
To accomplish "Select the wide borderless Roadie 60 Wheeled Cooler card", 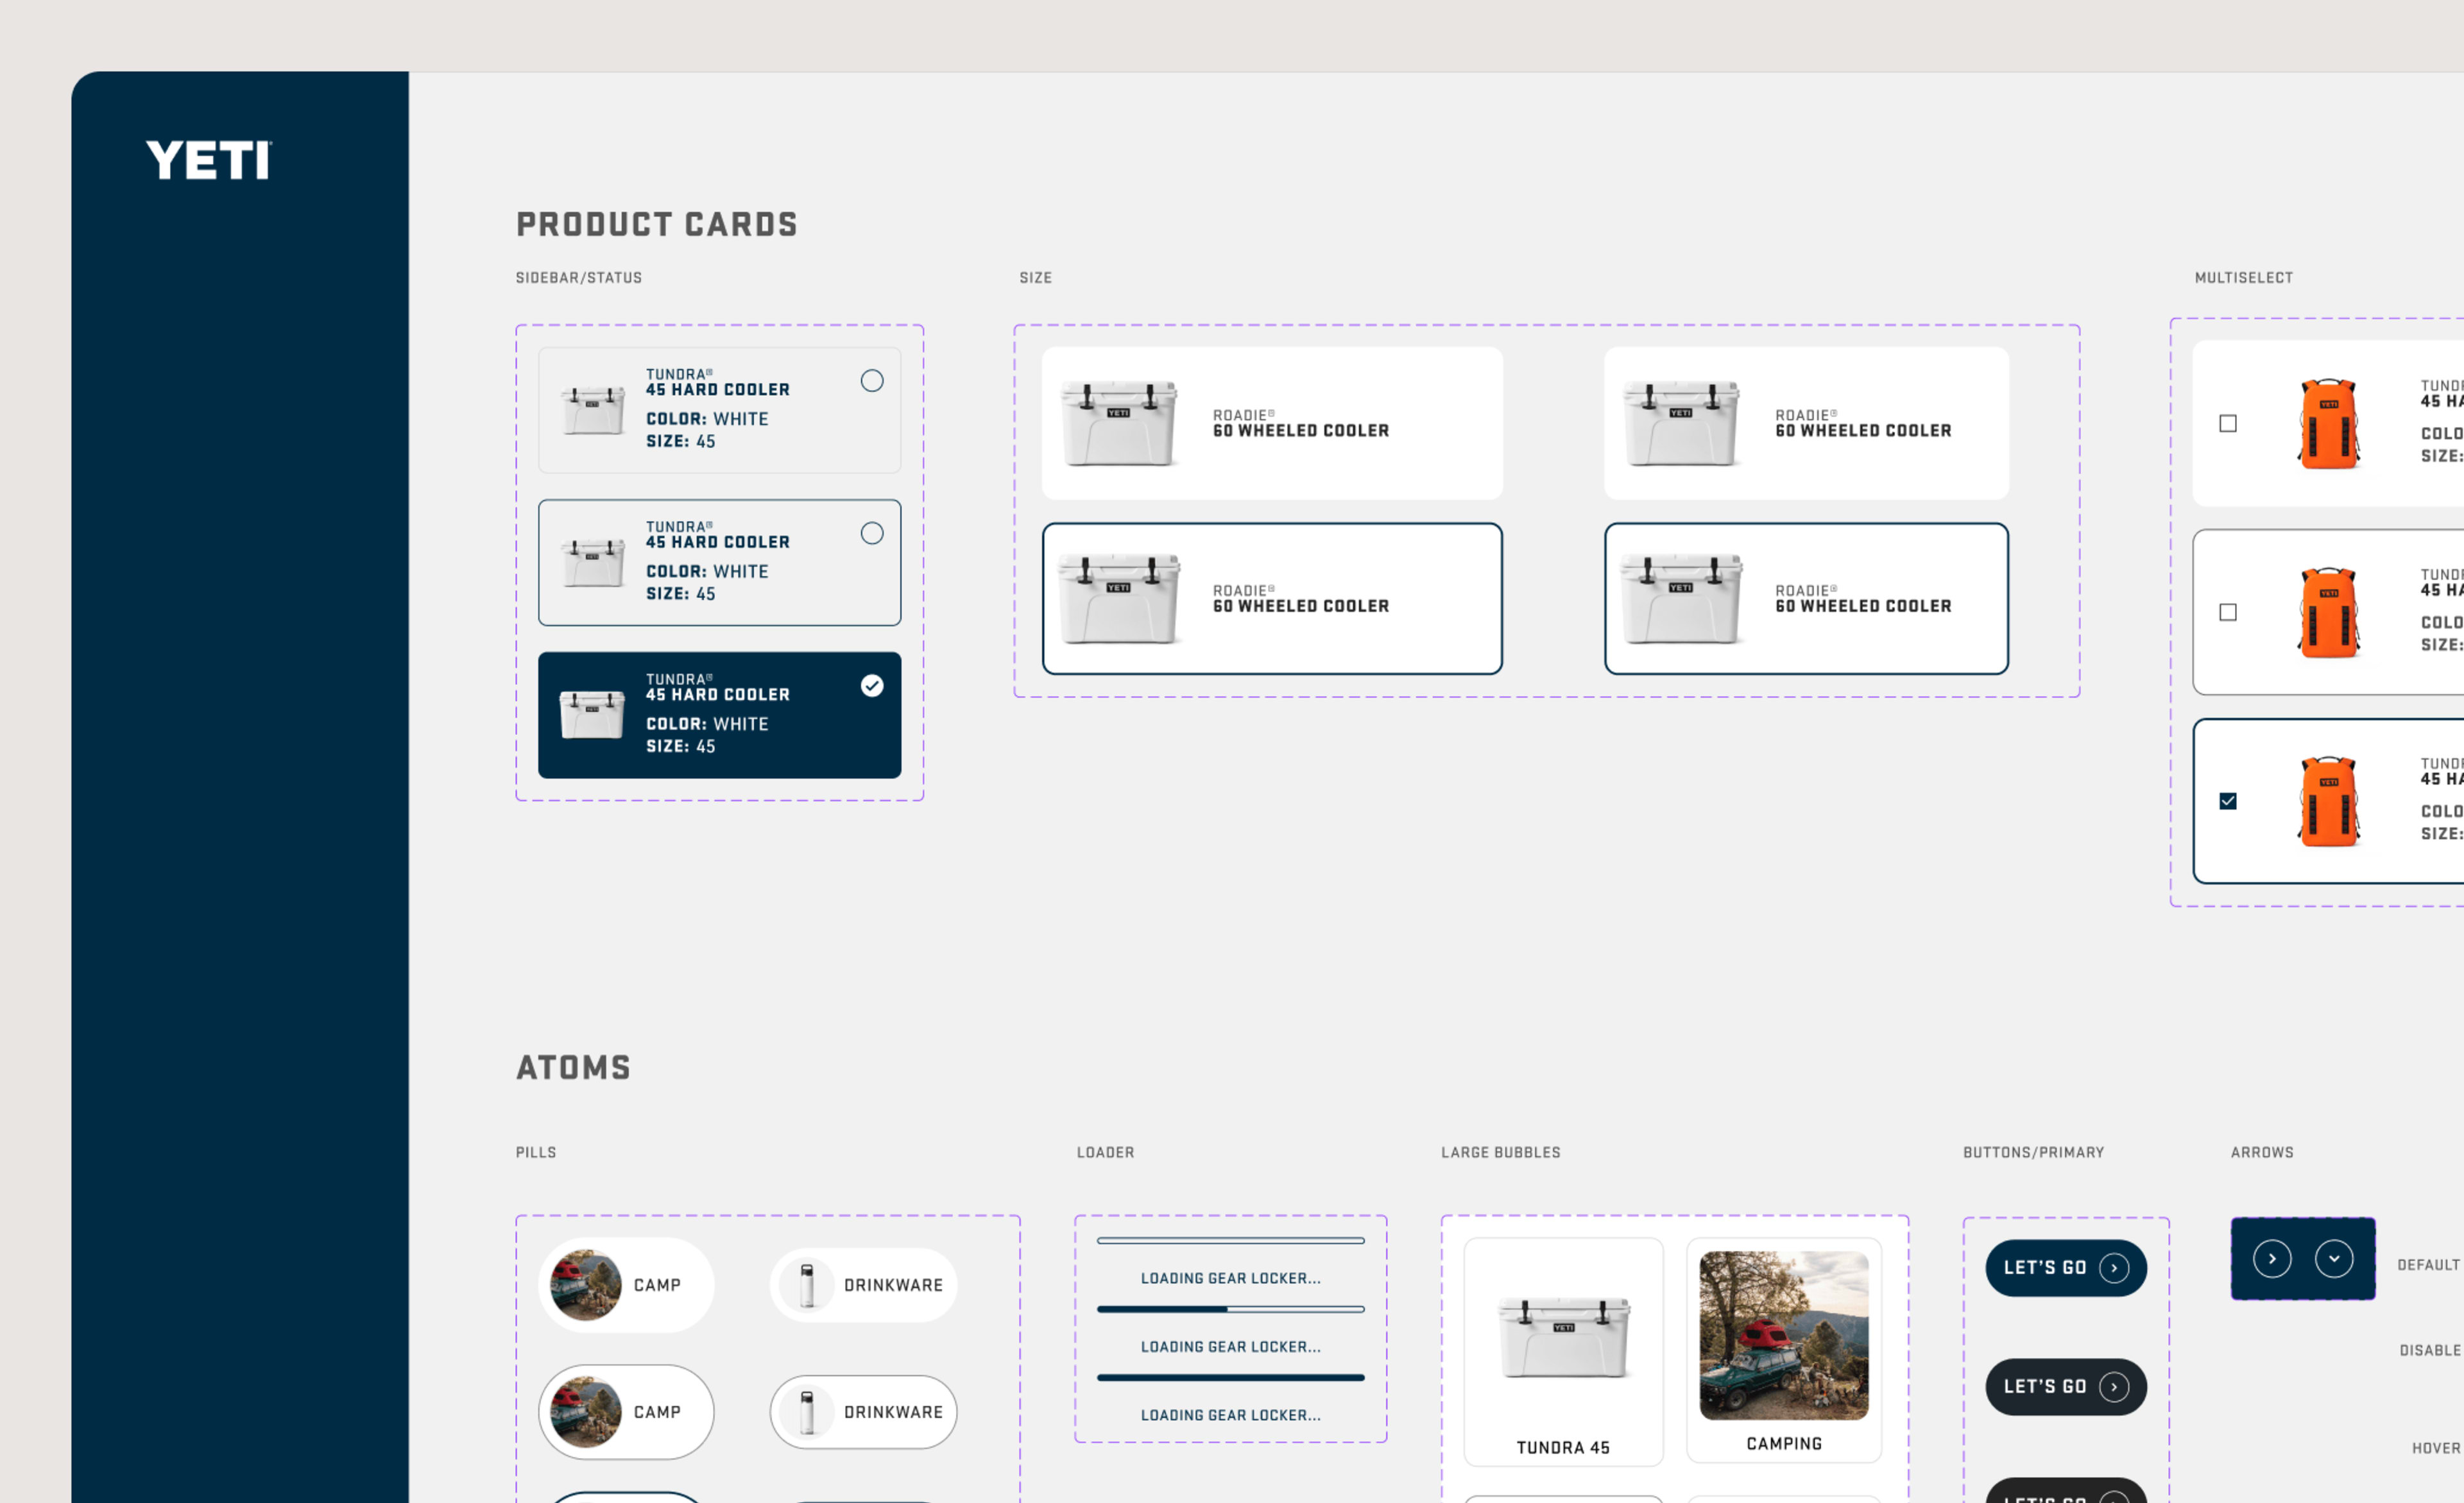I will (x=1272, y=423).
